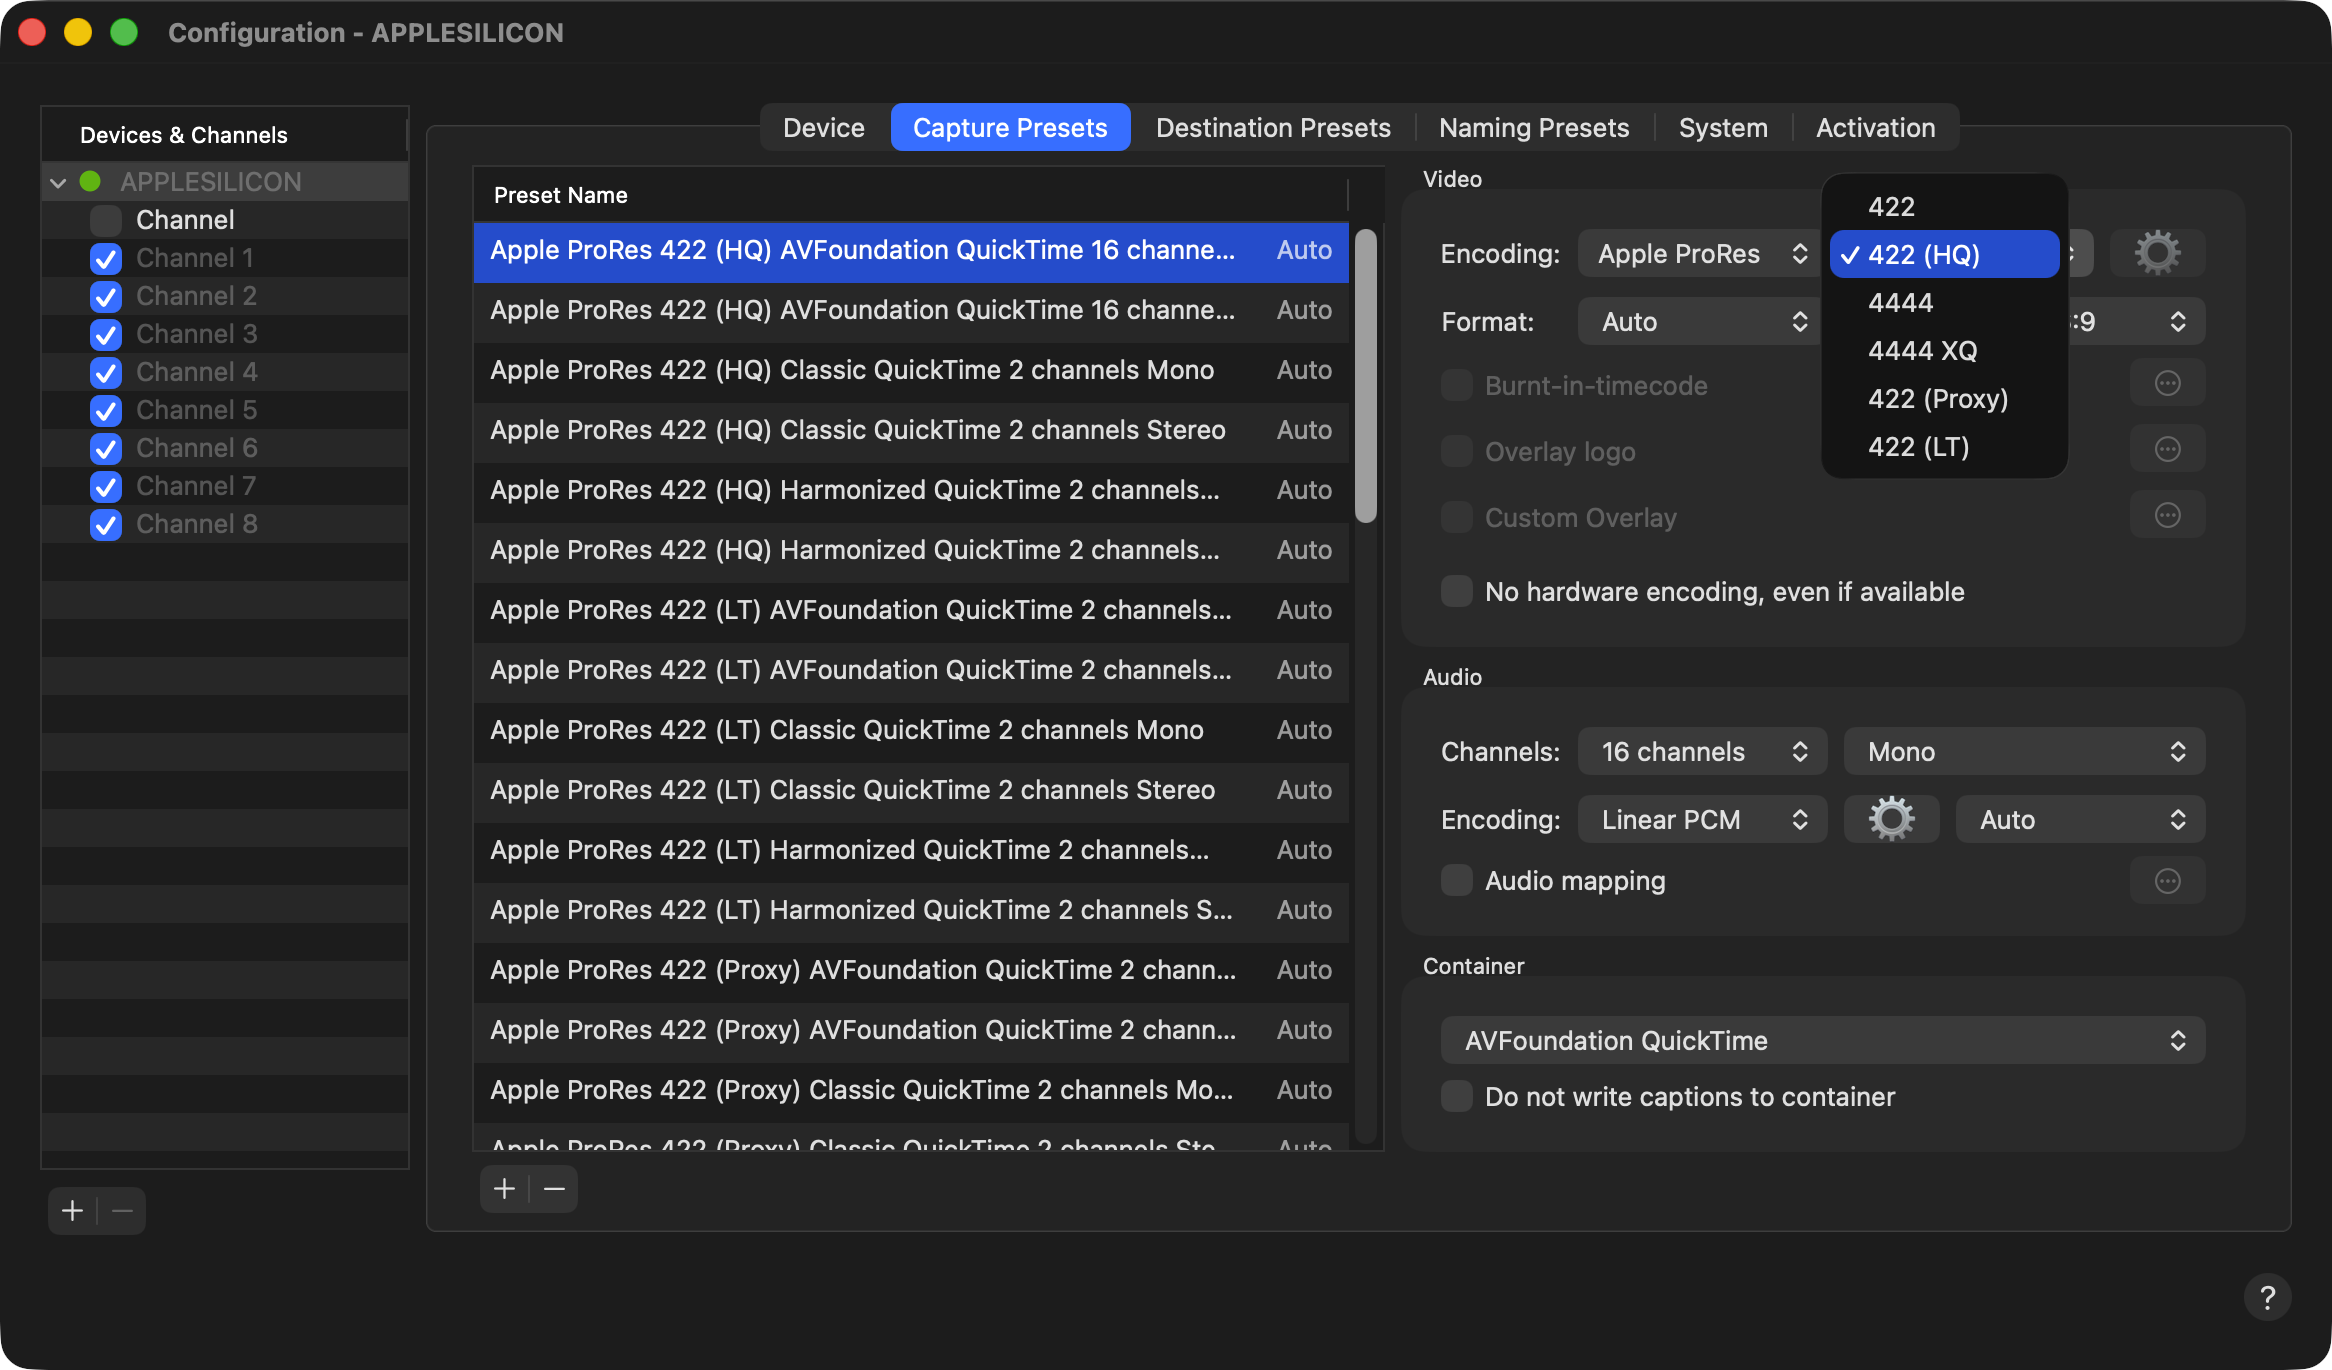Switch to the System tab
This screenshot has width=2332, height=1370.
1723,127
